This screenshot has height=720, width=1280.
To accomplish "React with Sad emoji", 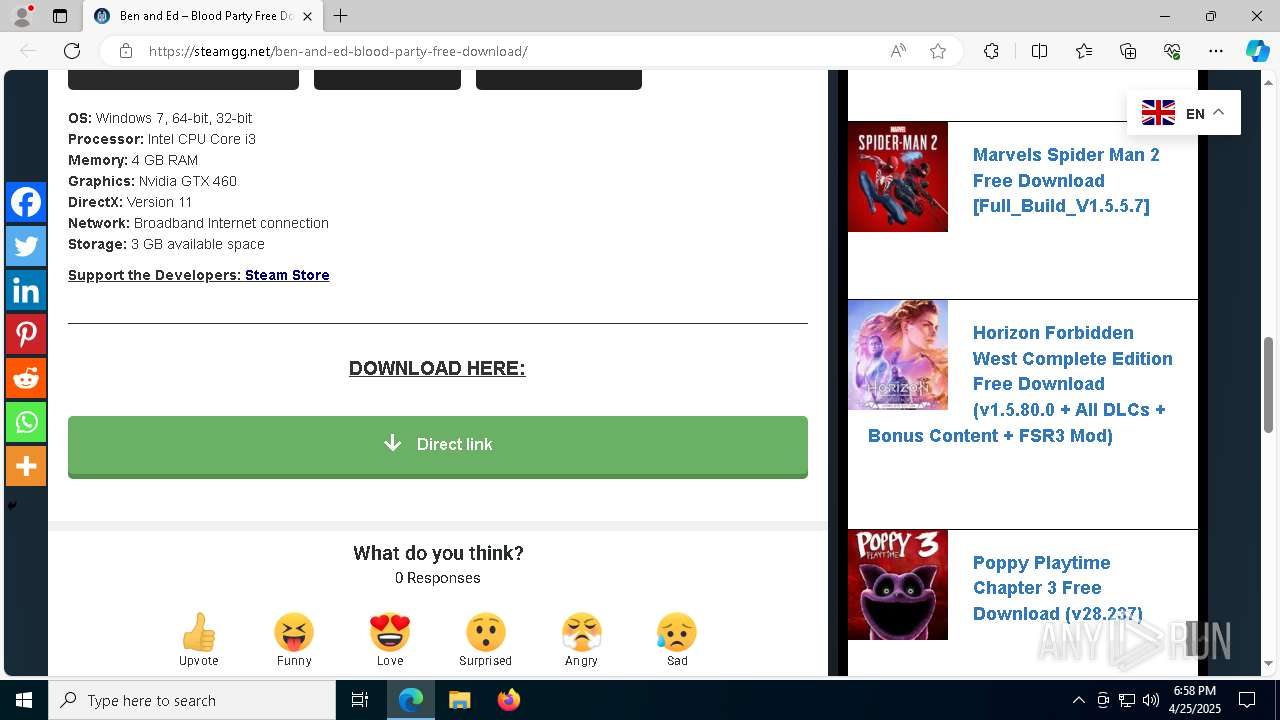I will (677, 633).
